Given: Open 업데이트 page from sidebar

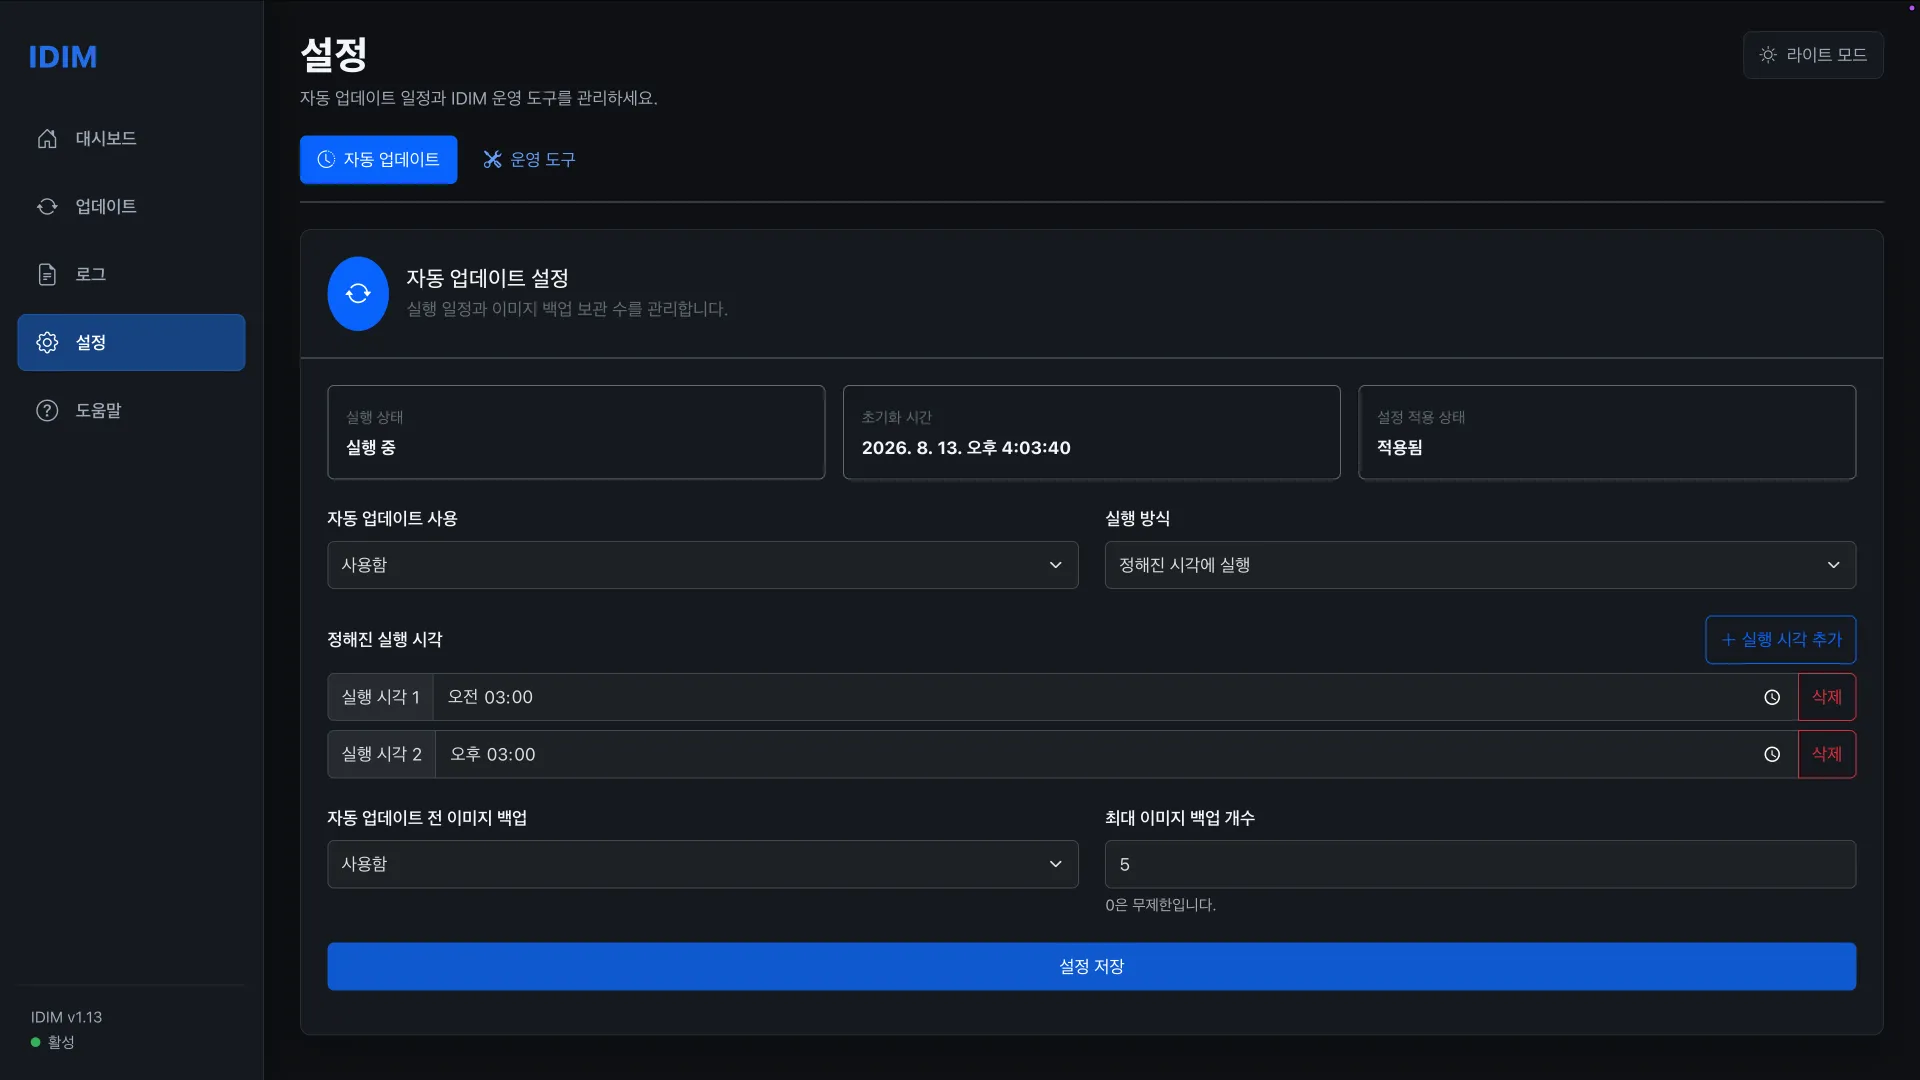Looking at the screenshot, I should pyautogui.click(x=131, y=207).
